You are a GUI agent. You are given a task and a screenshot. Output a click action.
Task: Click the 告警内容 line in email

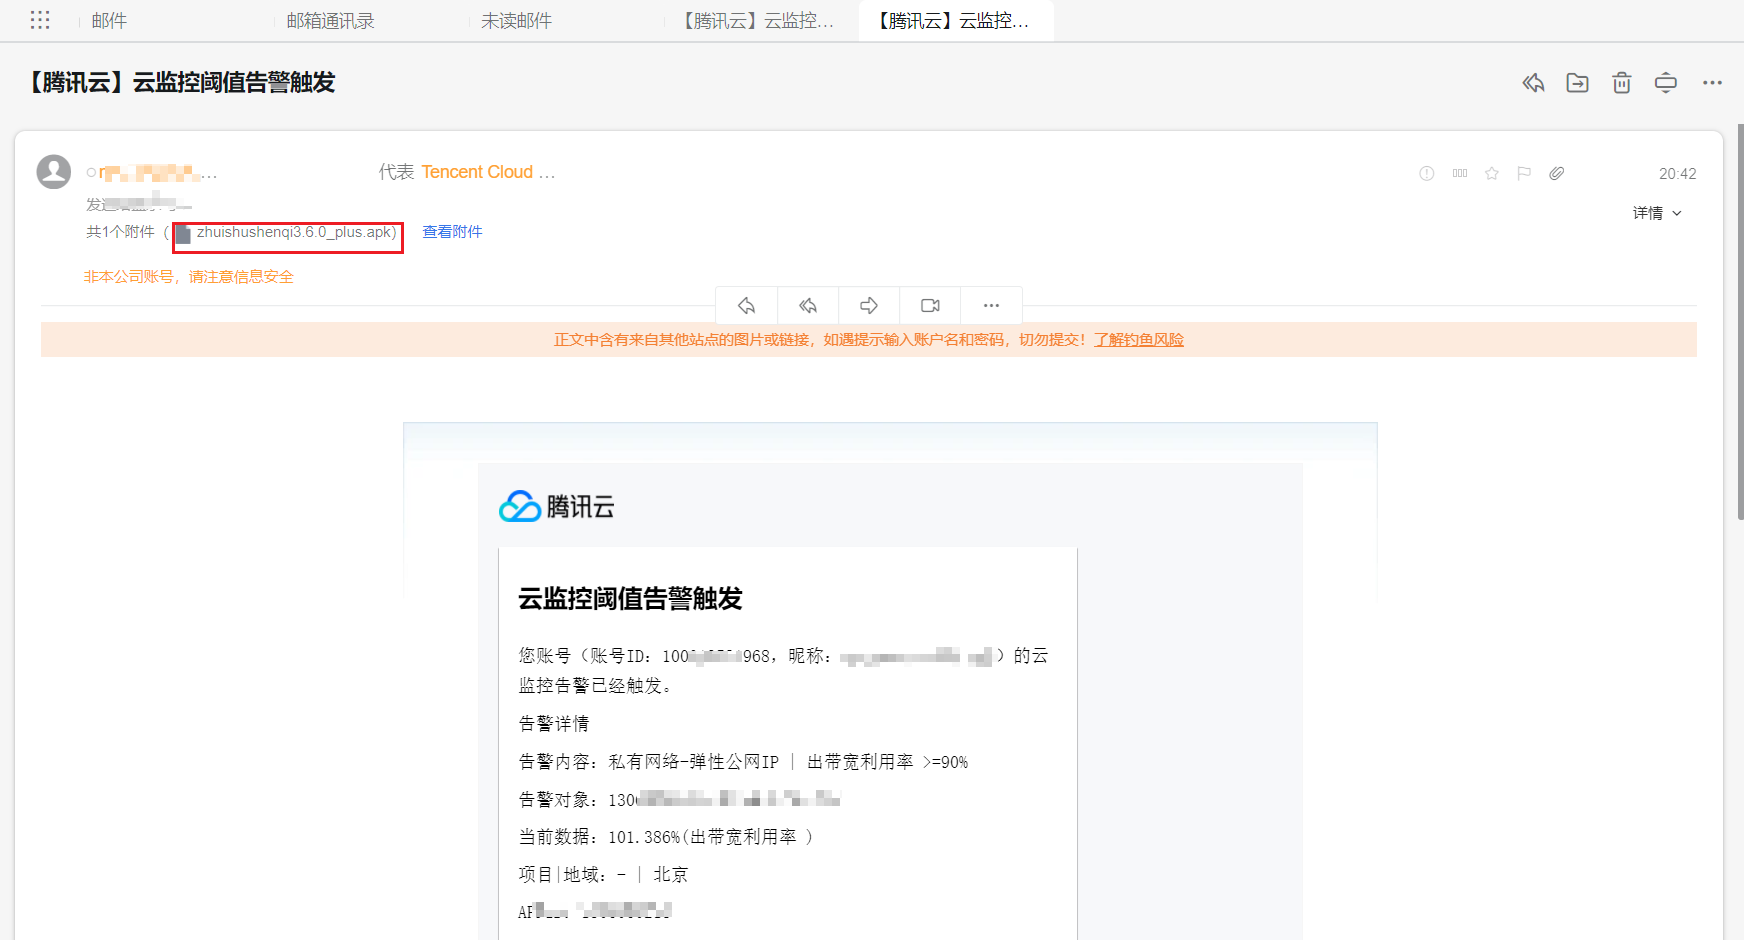coord(743,762)
